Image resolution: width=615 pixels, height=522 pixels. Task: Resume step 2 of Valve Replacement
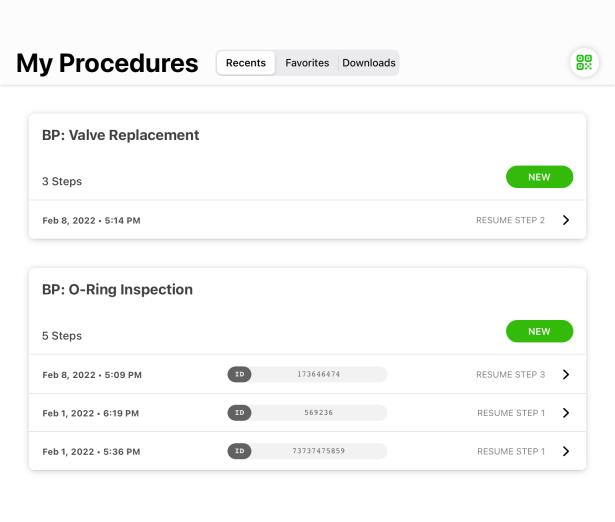click(x=510, y=220)
